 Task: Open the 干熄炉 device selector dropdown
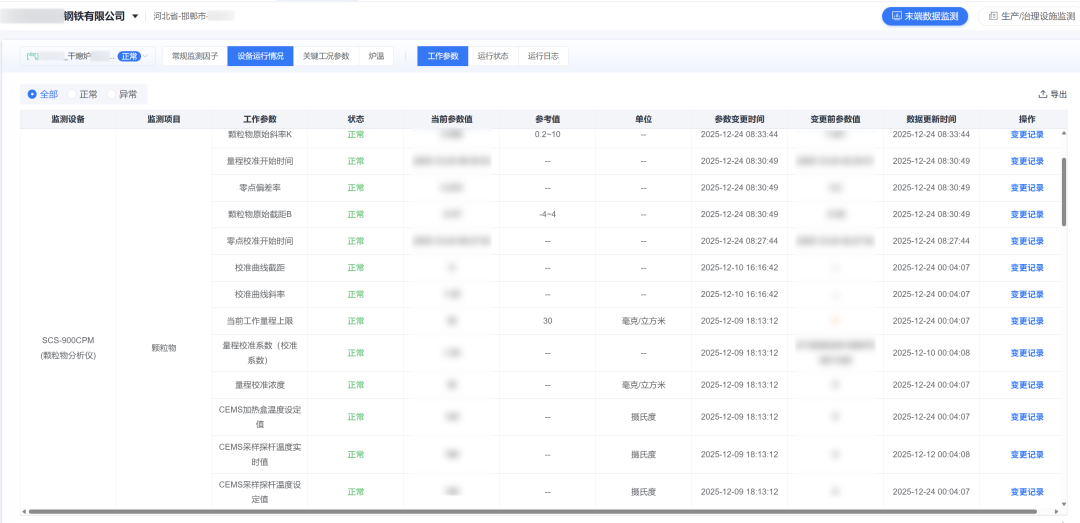pos(146,56)
